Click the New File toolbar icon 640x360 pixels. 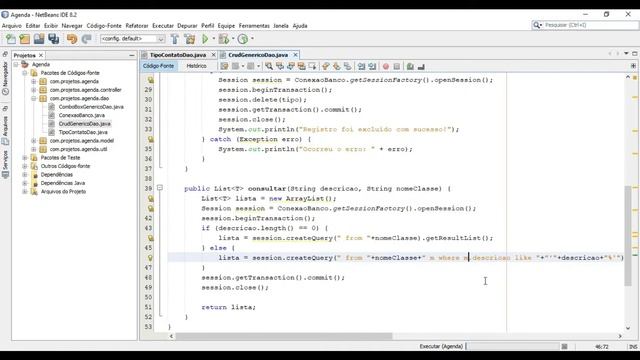tap(11, 39)
